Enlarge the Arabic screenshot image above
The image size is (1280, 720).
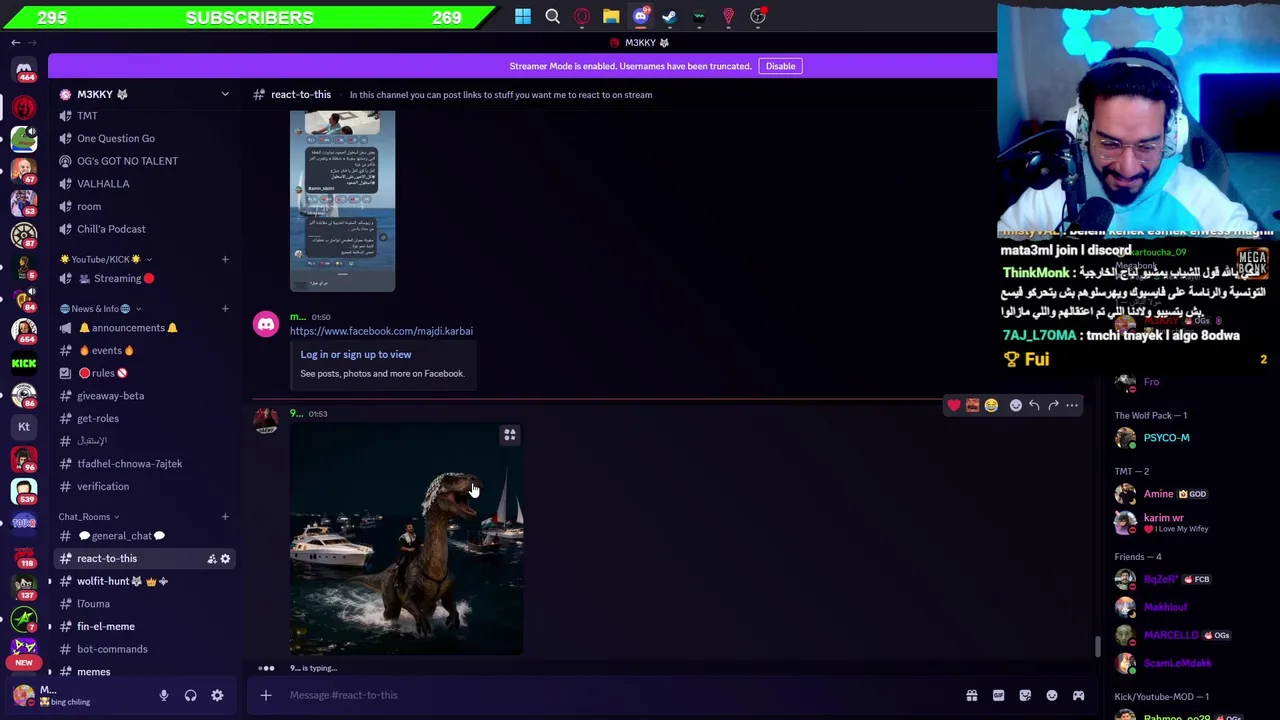[x=342, y=201]
